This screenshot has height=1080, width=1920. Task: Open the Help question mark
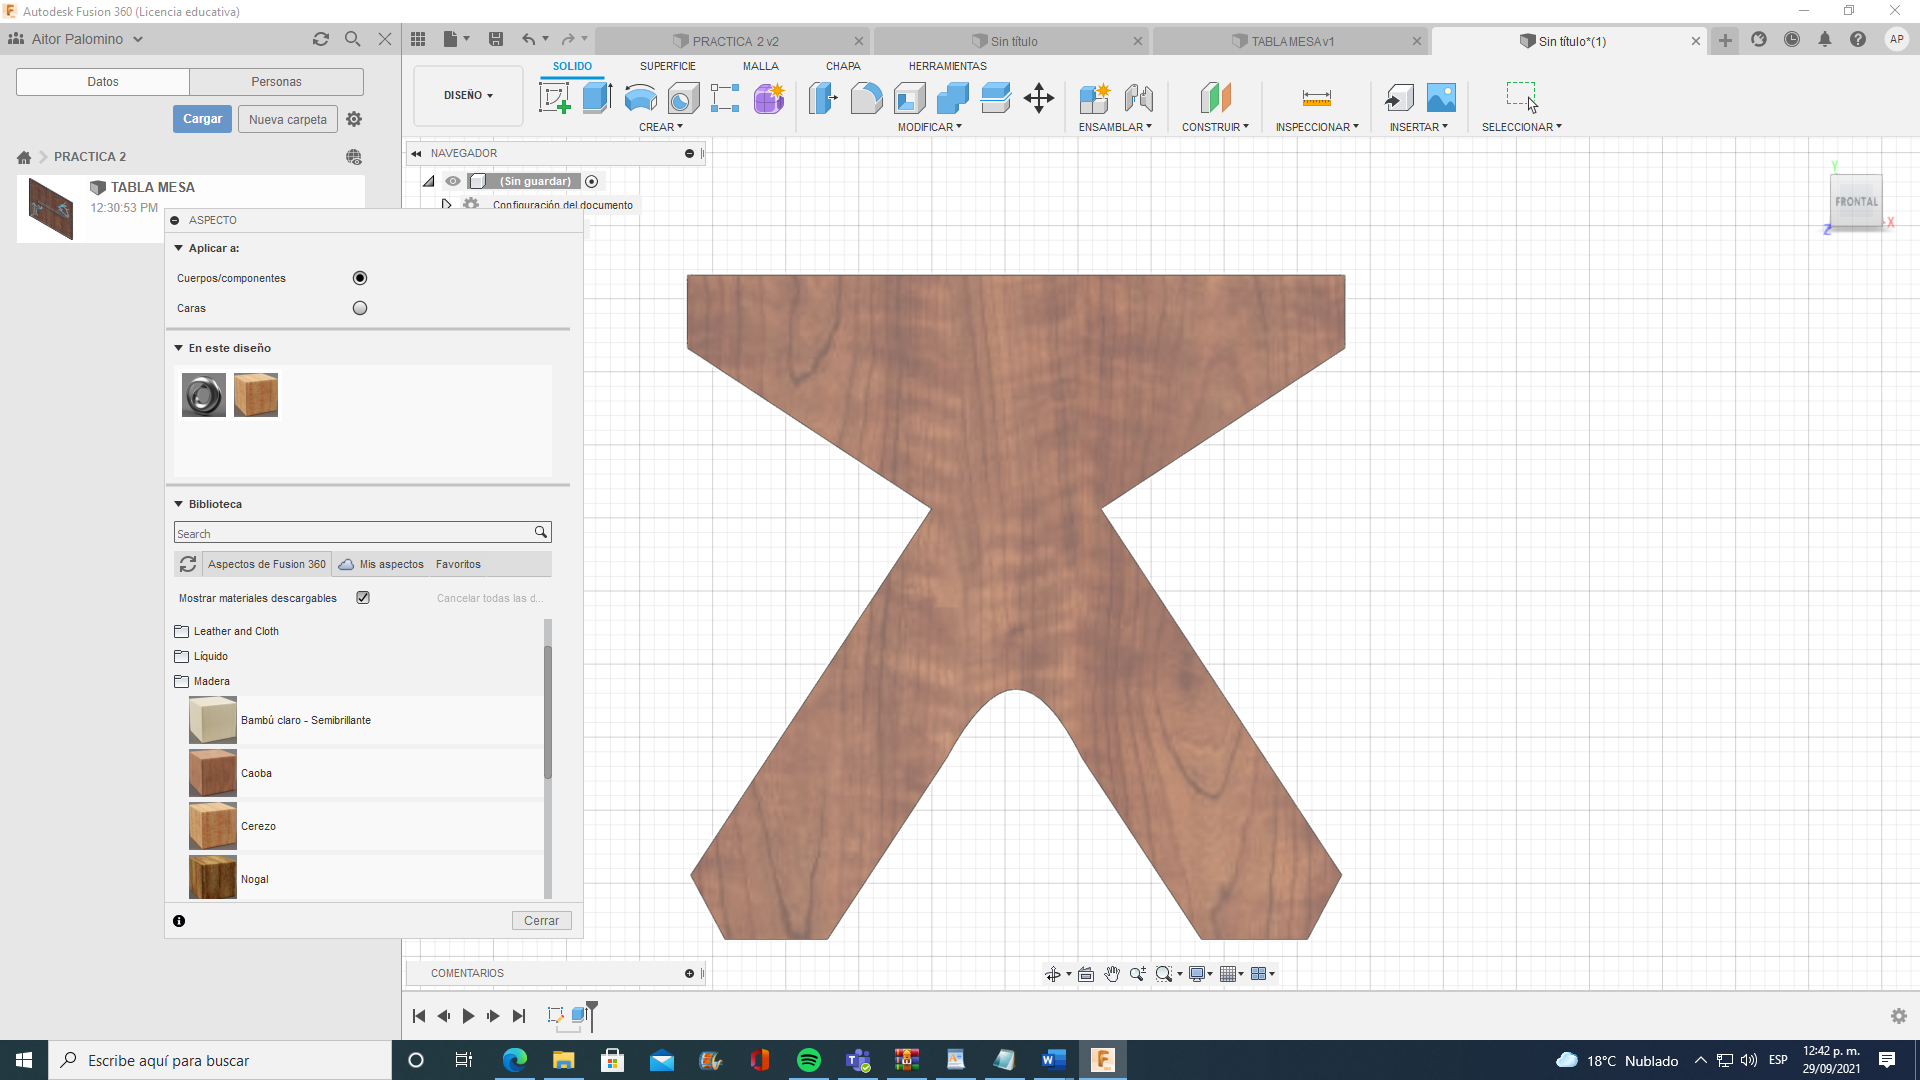click(x=1858, y=40)
